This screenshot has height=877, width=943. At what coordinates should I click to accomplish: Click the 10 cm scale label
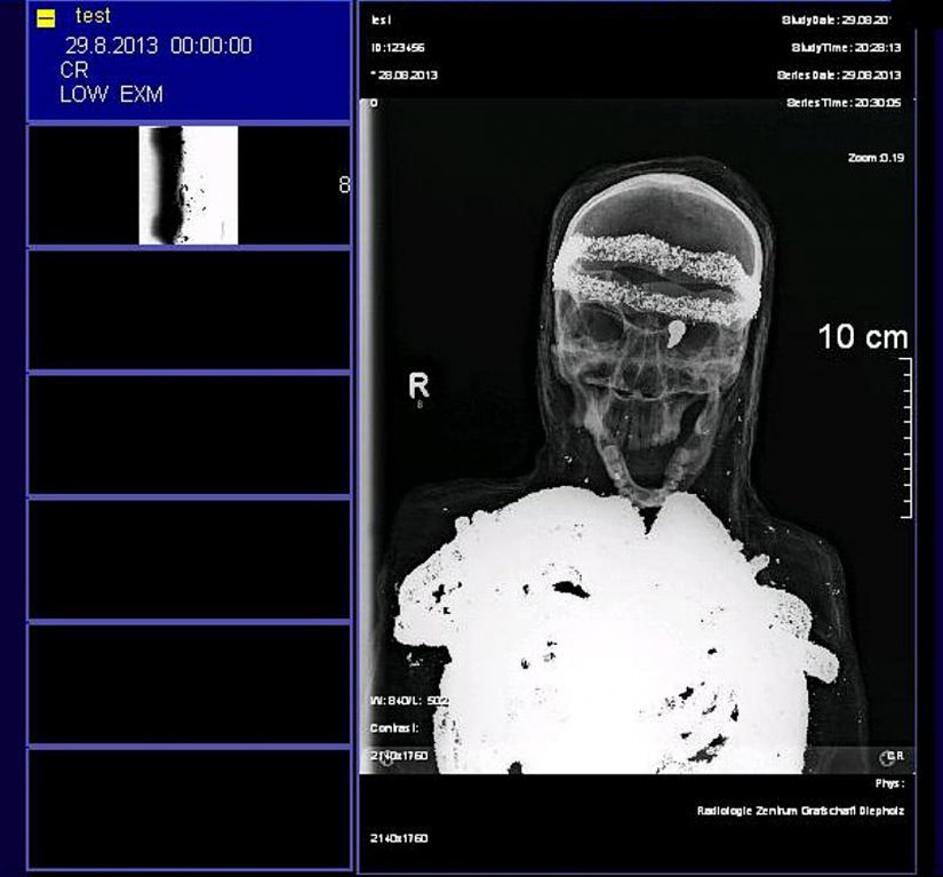[862, 337]
